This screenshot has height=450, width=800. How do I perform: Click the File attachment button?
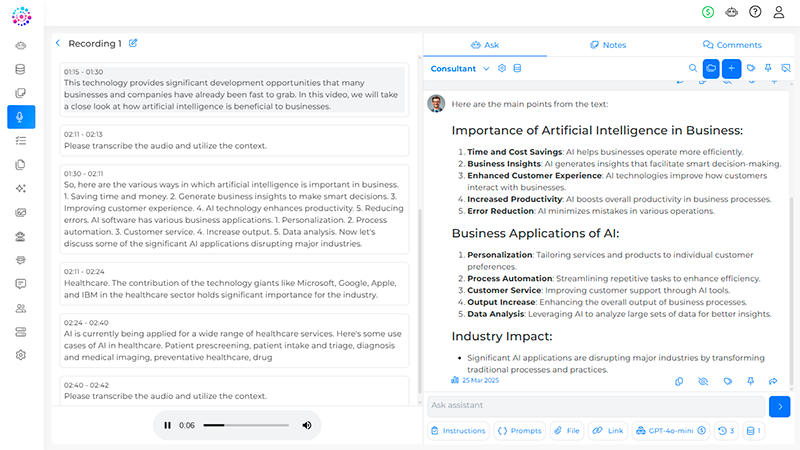click(x=567, y=431)
